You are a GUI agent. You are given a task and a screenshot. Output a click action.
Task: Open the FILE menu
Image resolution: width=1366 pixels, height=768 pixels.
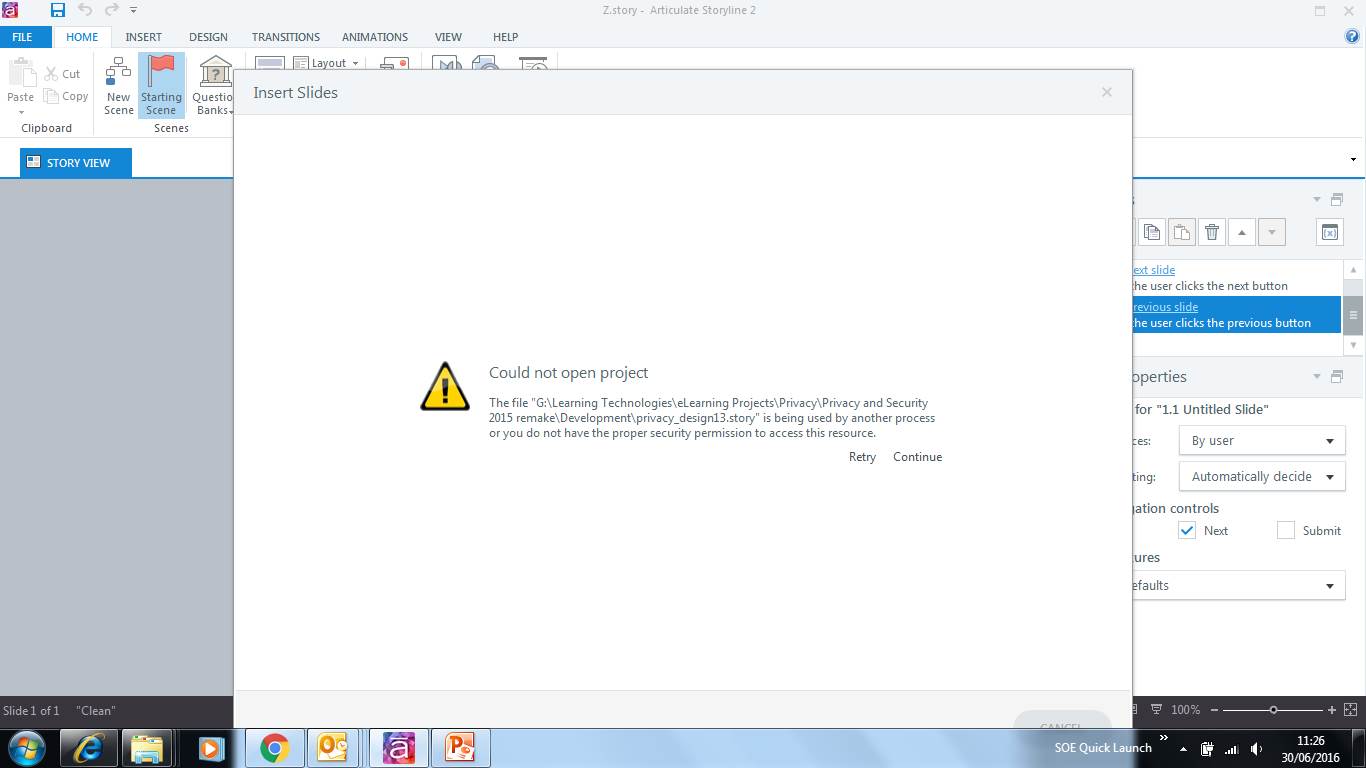click(22, 37)
